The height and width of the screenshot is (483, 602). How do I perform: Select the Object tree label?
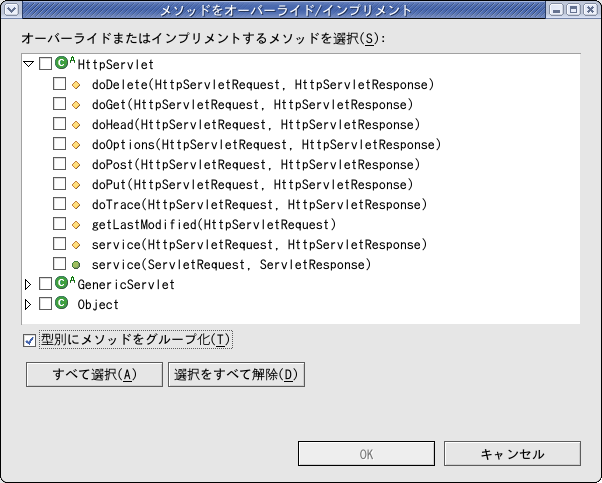[x=98, y=304]
